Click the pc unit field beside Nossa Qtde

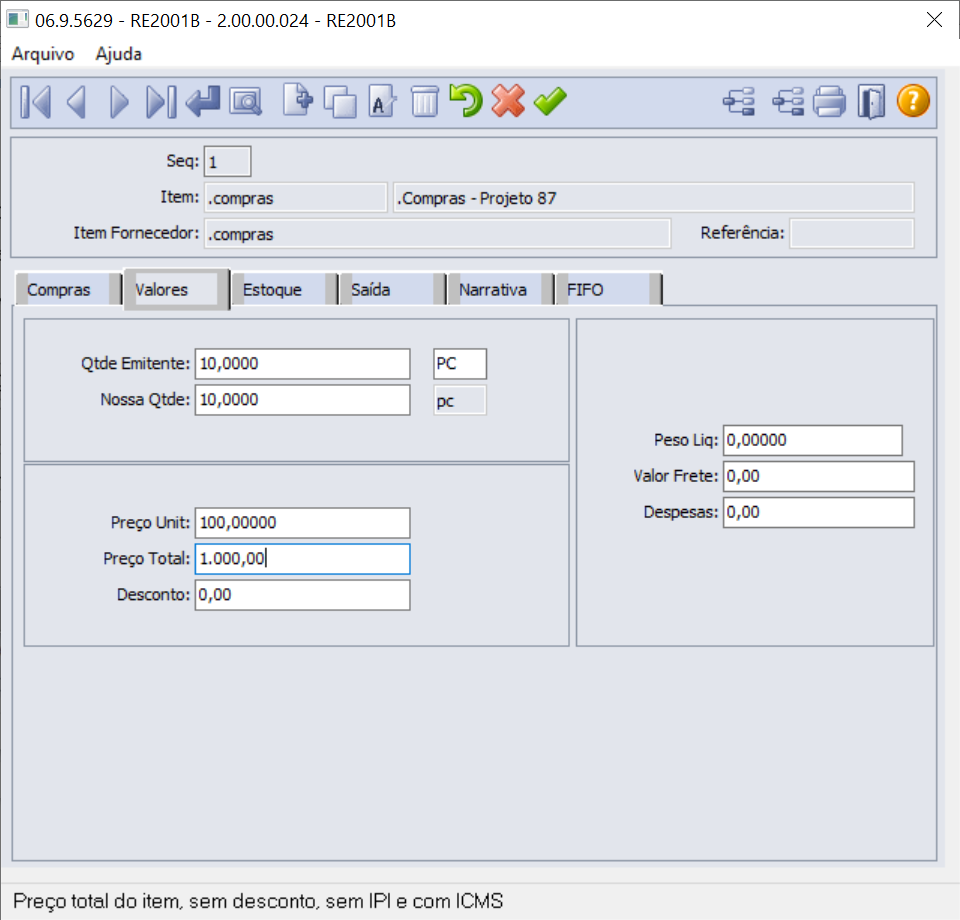tap(460, 400)
